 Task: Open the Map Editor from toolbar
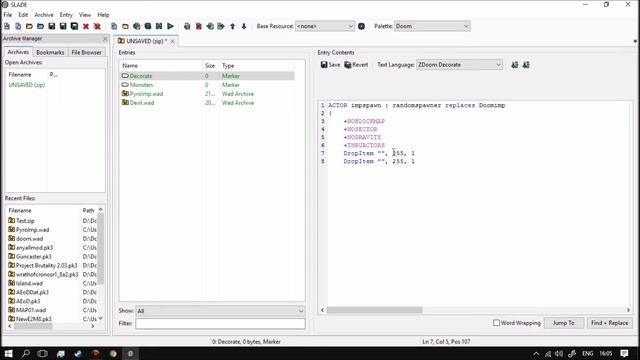(x=159, y=26)
